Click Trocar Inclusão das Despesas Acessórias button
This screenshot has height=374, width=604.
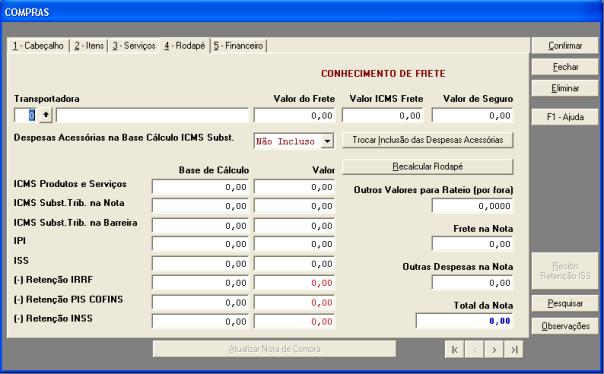click(428, 140)
